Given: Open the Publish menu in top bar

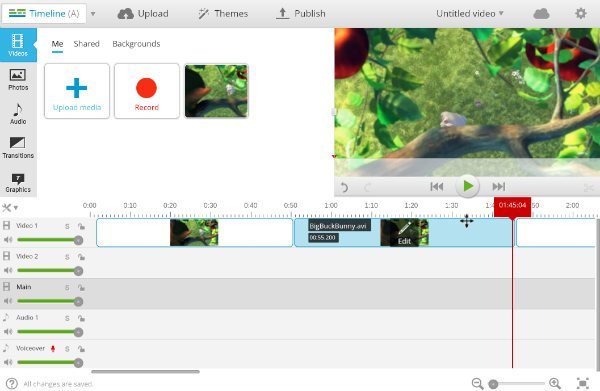Looking at the screenshot, I should [301, 14].
